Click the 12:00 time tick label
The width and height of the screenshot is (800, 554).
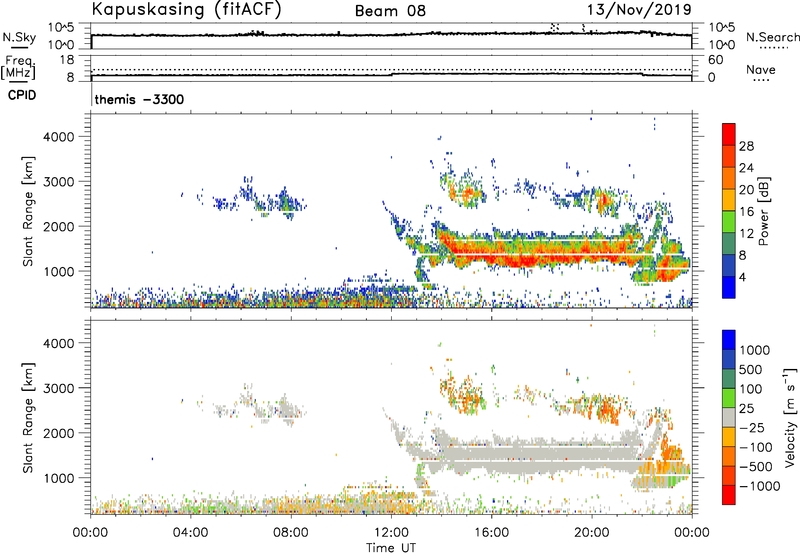[x=391, y=533]
